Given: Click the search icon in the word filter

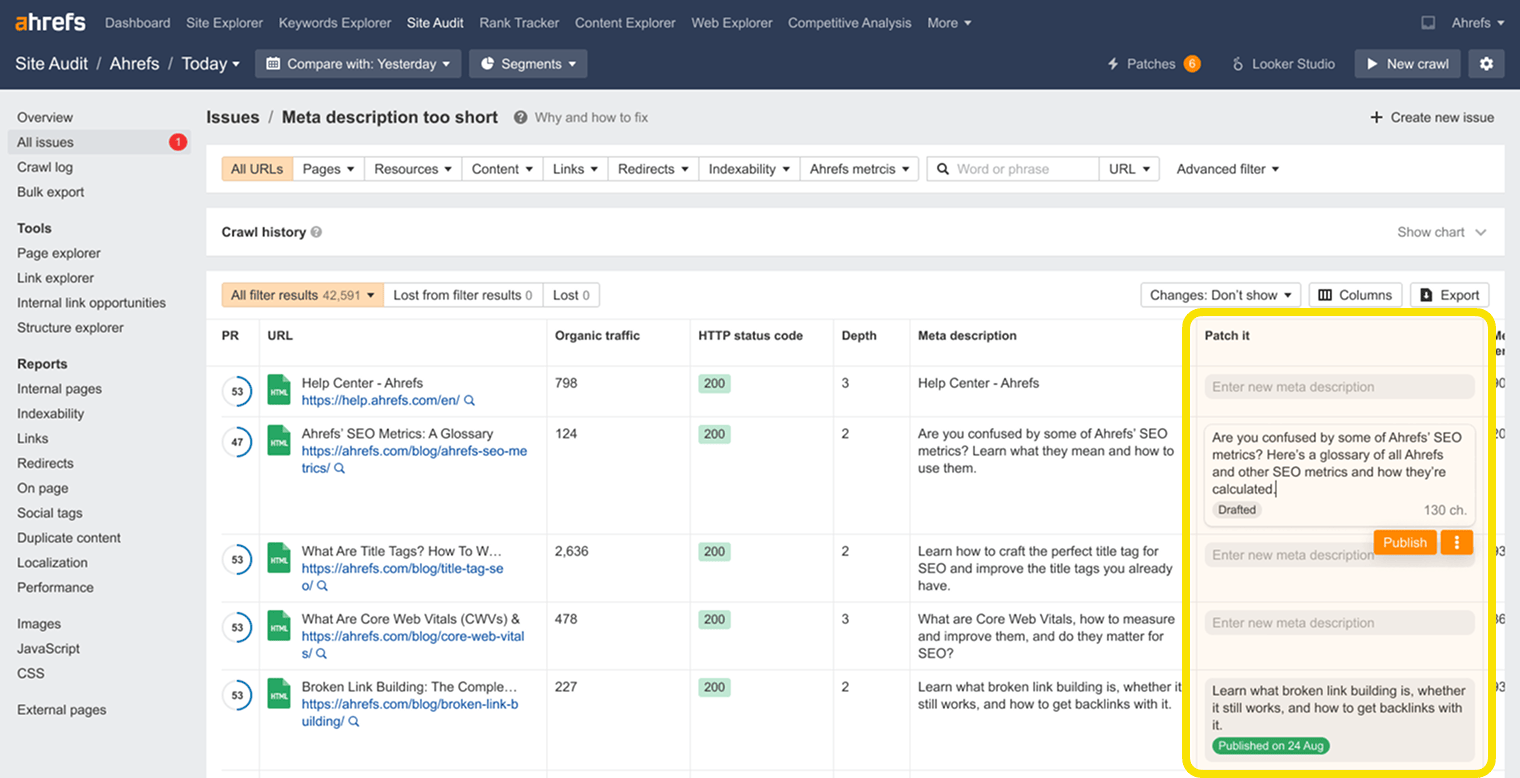Looking at the screenshot, I should click(941, 168).
